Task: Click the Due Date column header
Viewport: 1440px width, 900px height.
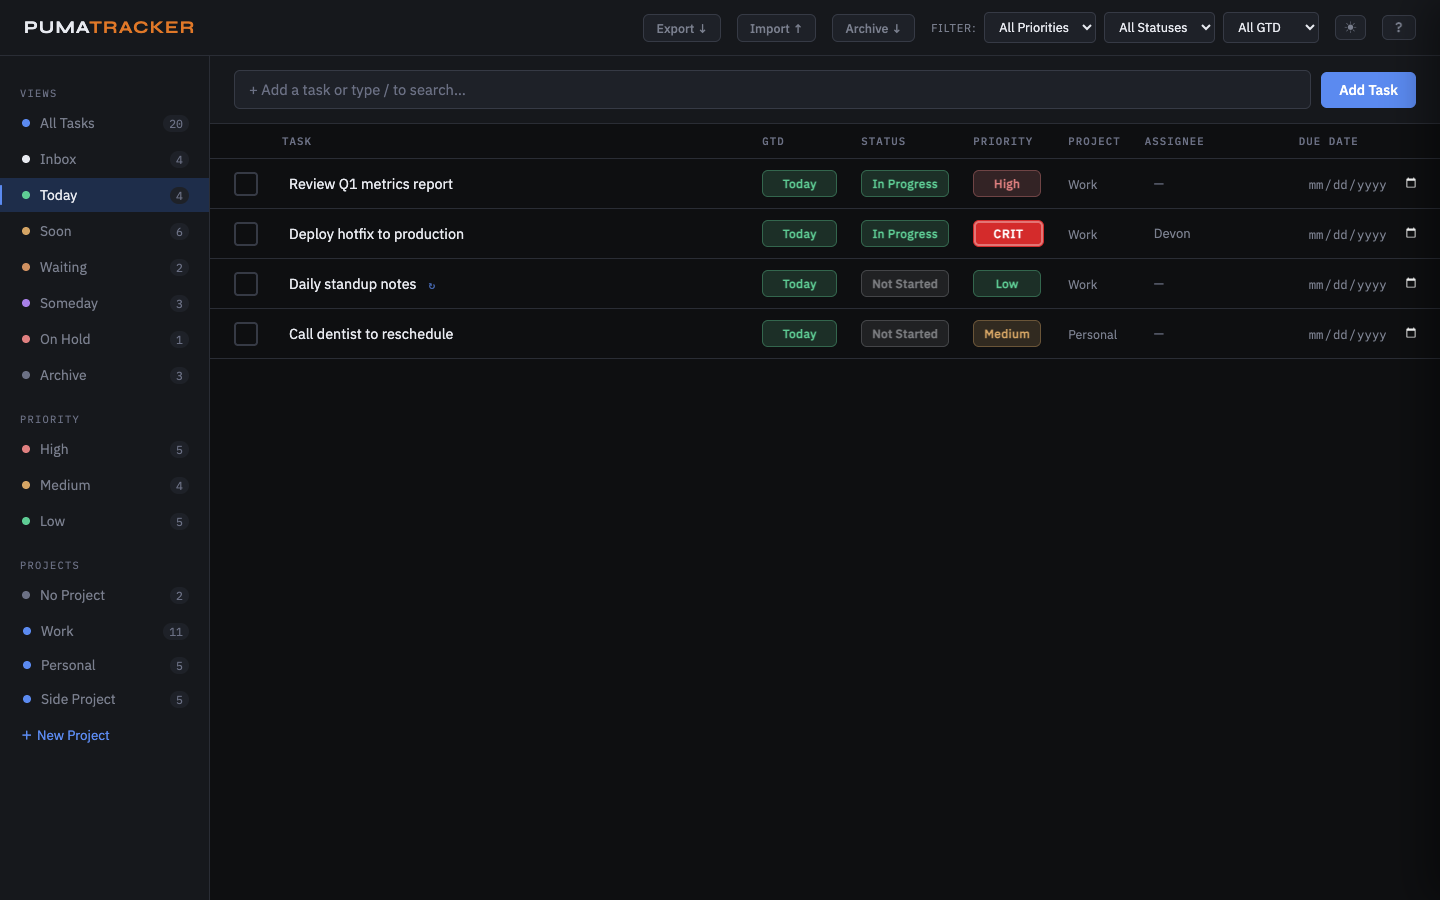Action: 1328,141
